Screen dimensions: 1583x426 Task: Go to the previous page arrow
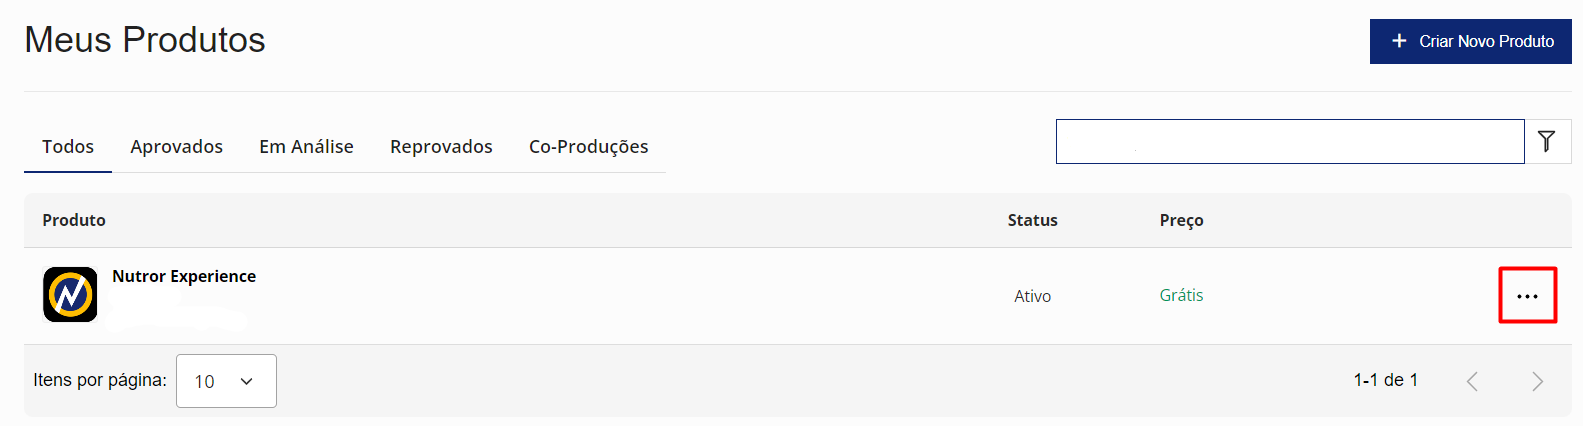coord(1472,381)
